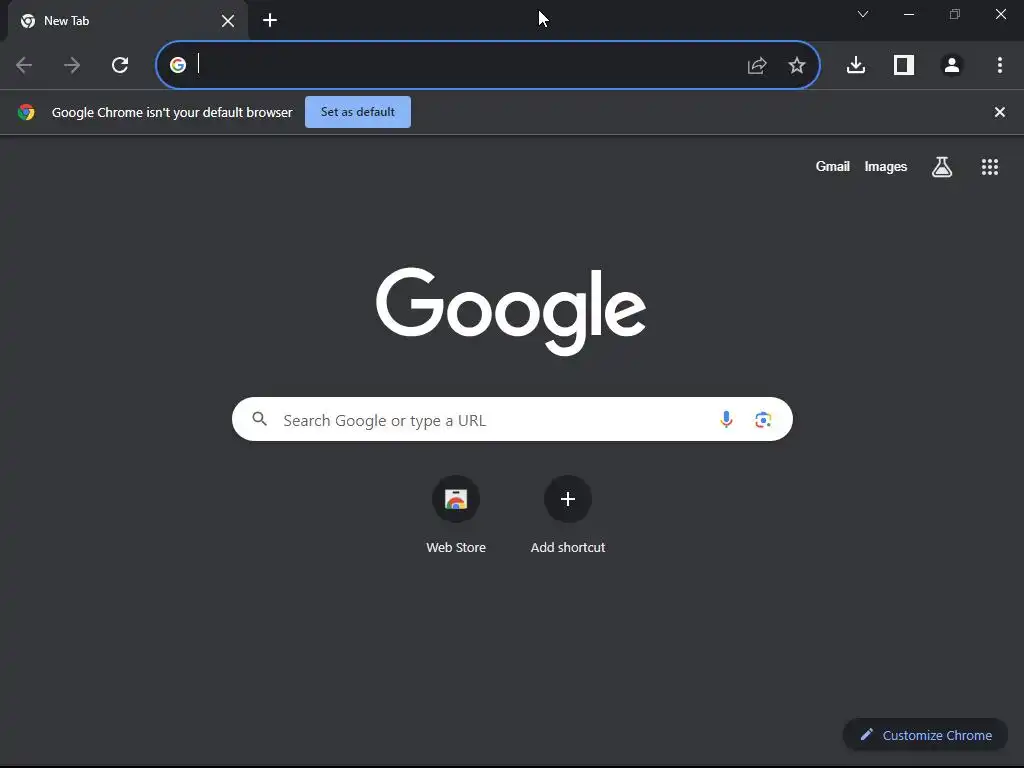Viewport: 1024px width, 768px height.
Task: Click the Chrome logo in the info bar
Action: 26,112
